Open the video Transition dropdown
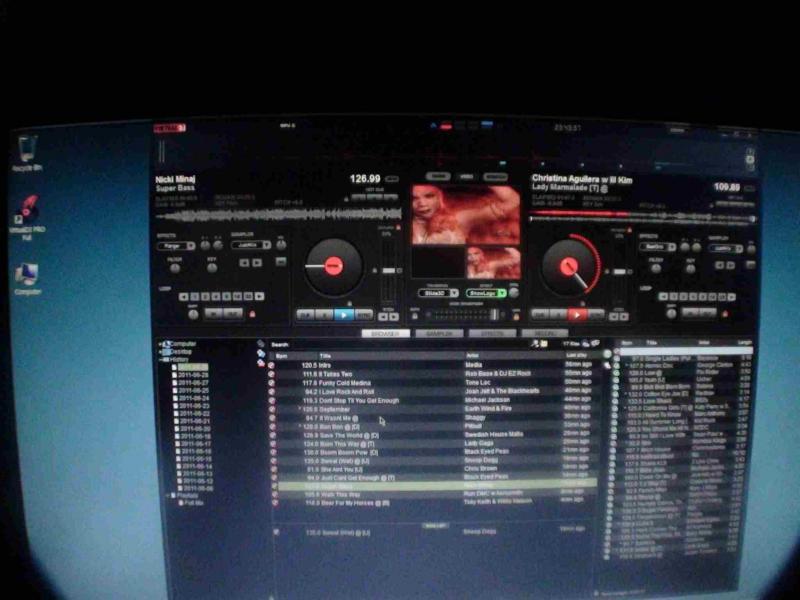 [x=438, y=293]
